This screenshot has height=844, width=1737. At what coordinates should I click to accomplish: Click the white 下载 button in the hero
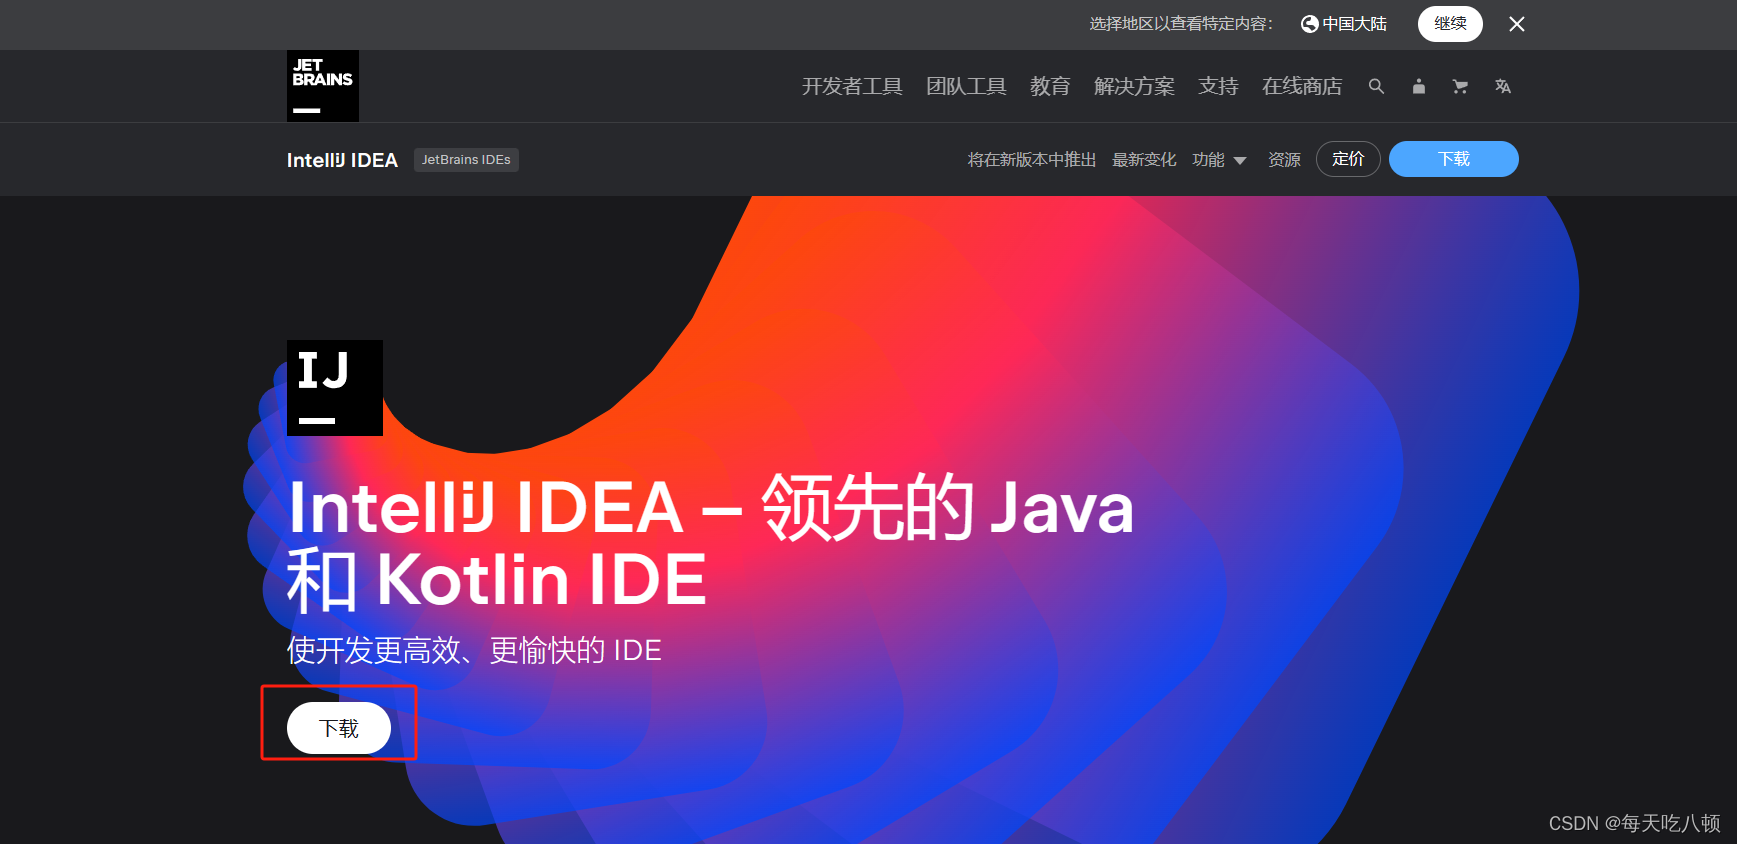click(339, 728)
